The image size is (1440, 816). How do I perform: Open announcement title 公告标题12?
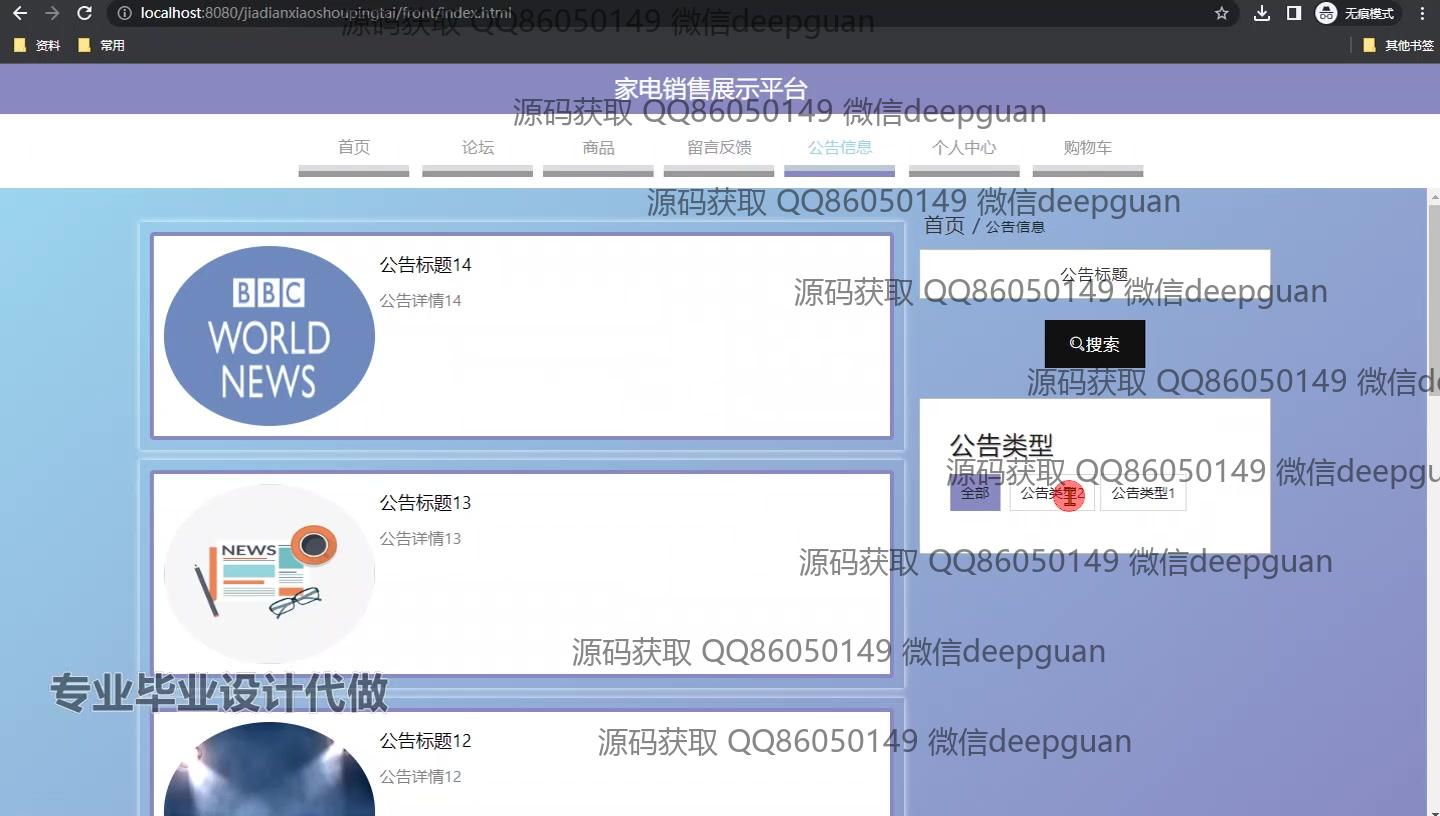[x=425, y=741]
